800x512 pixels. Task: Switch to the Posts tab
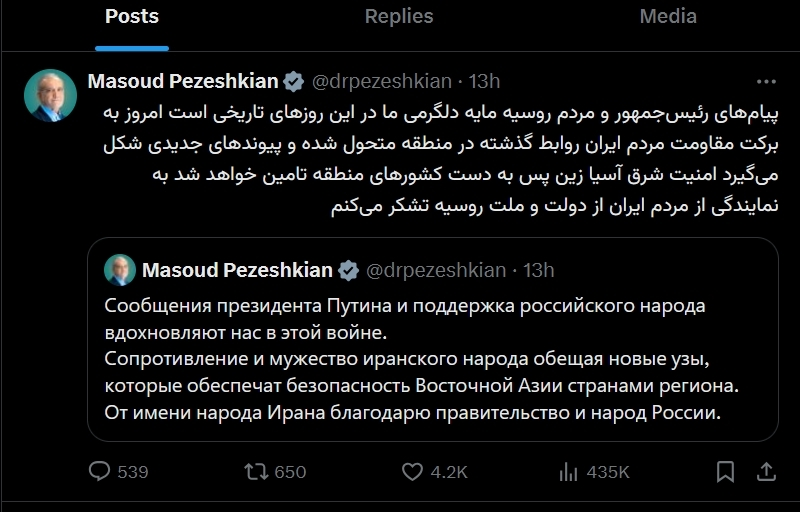coord(132,17)
